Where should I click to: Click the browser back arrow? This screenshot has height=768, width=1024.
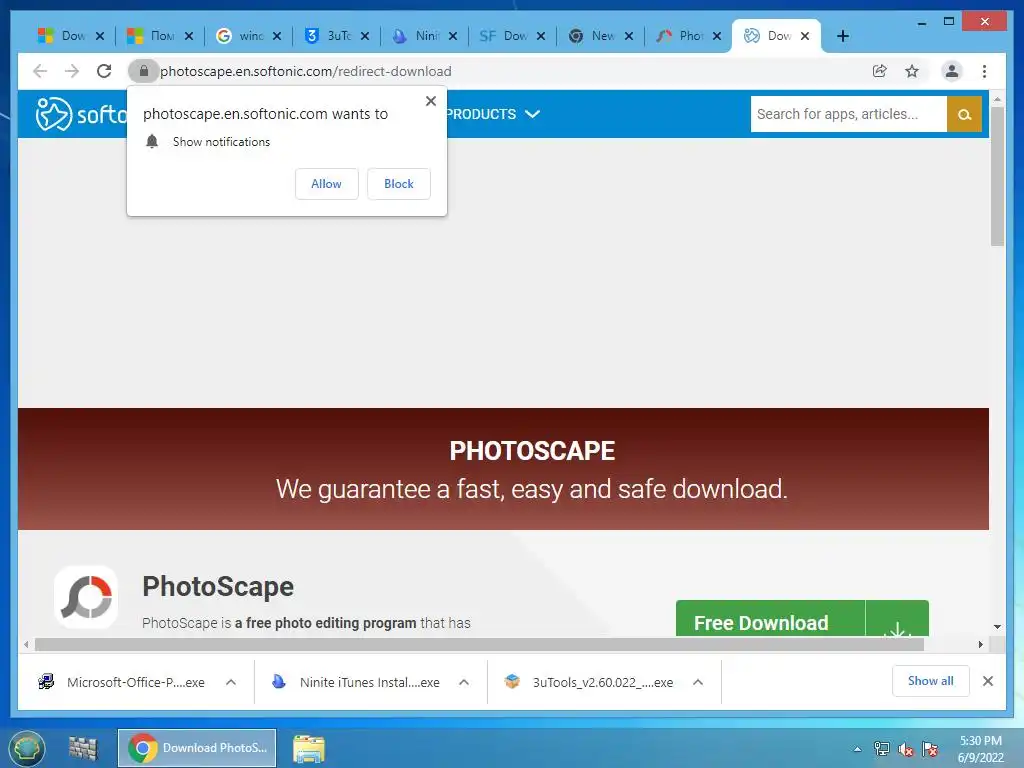click(x=40, y=71)
